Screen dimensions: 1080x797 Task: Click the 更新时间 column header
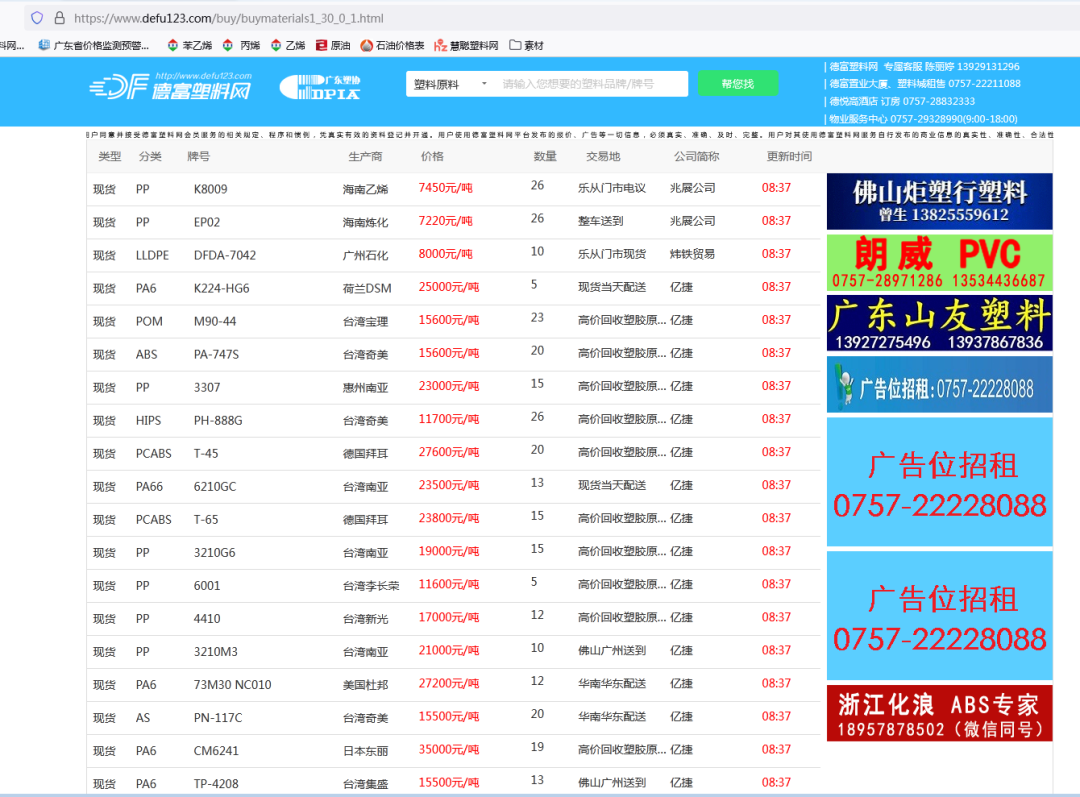[789, 156]
